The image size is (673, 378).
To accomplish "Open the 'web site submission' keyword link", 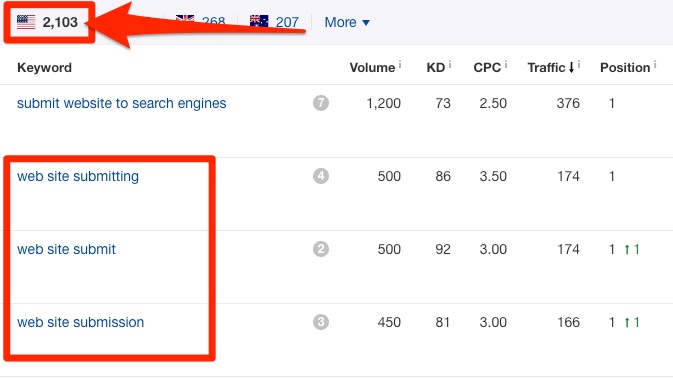I will tap(80, 322).
